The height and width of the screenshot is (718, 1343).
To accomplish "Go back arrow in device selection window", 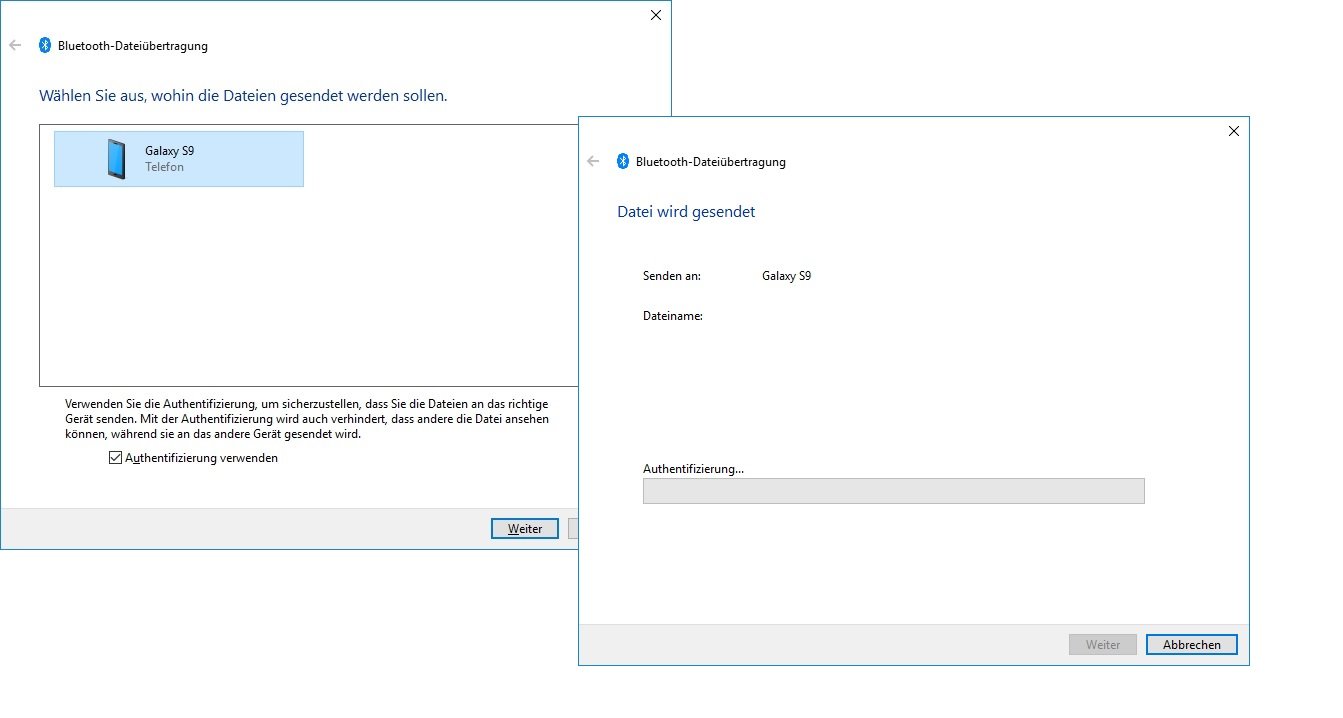I will pos(15,45).
